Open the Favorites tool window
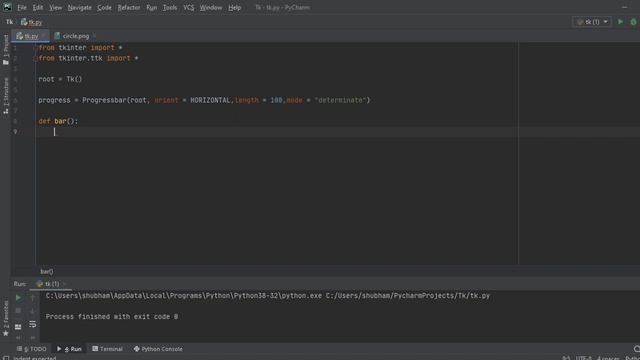The image size is (640, 360). point(6,319)
